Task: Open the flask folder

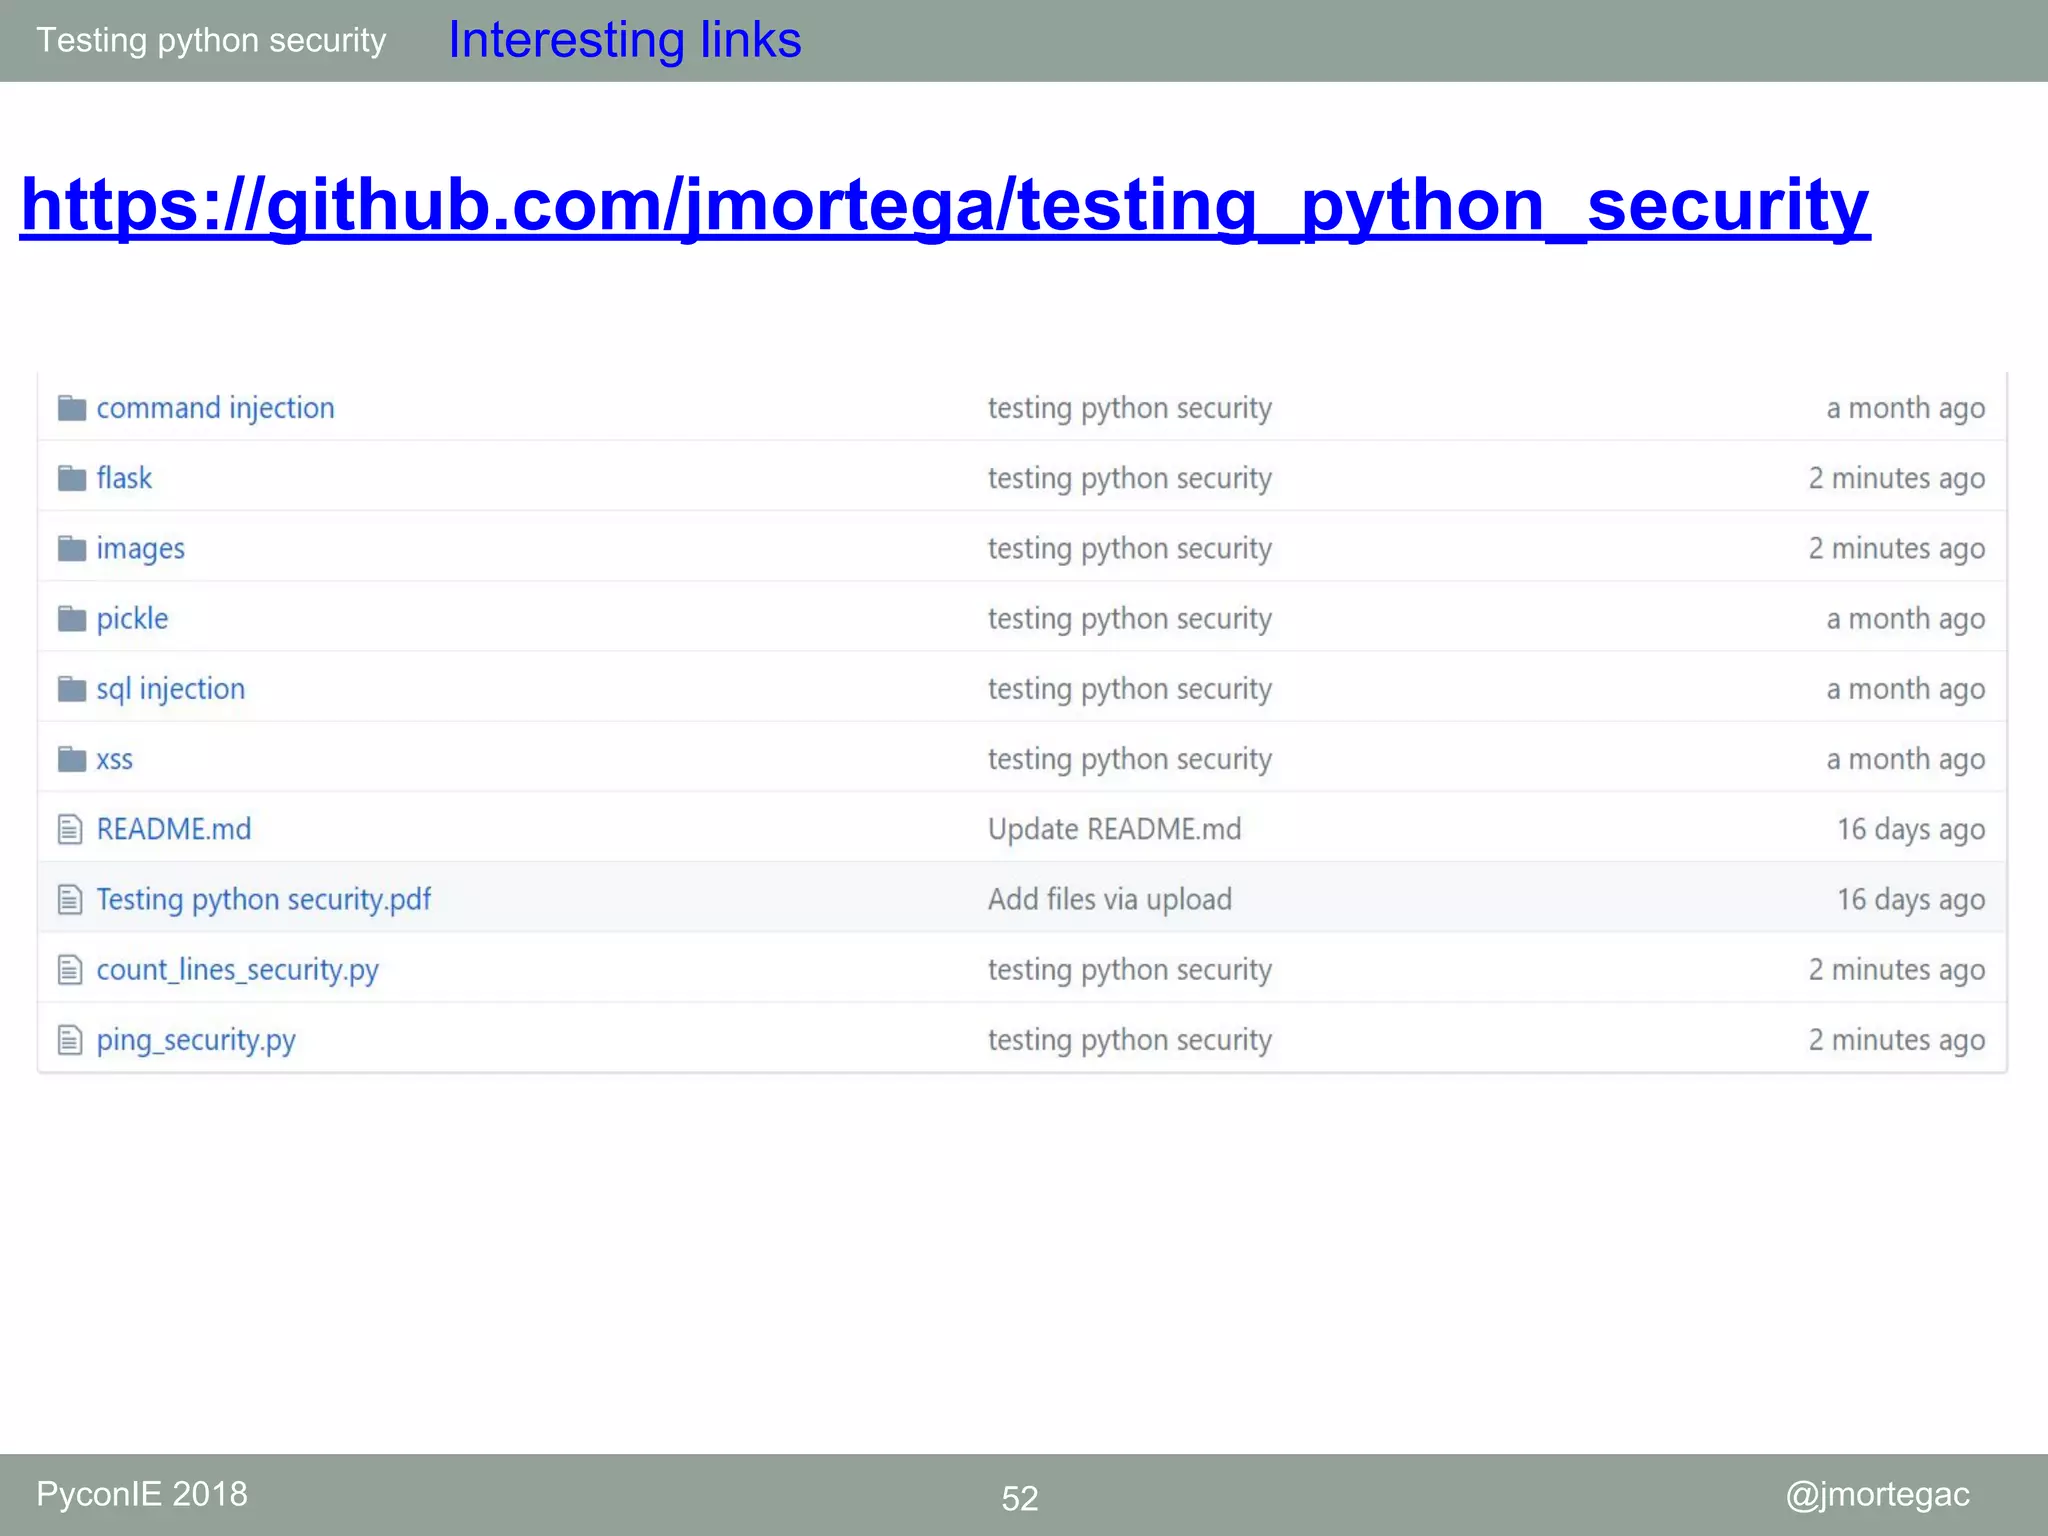Action: [x=124, y=478]
